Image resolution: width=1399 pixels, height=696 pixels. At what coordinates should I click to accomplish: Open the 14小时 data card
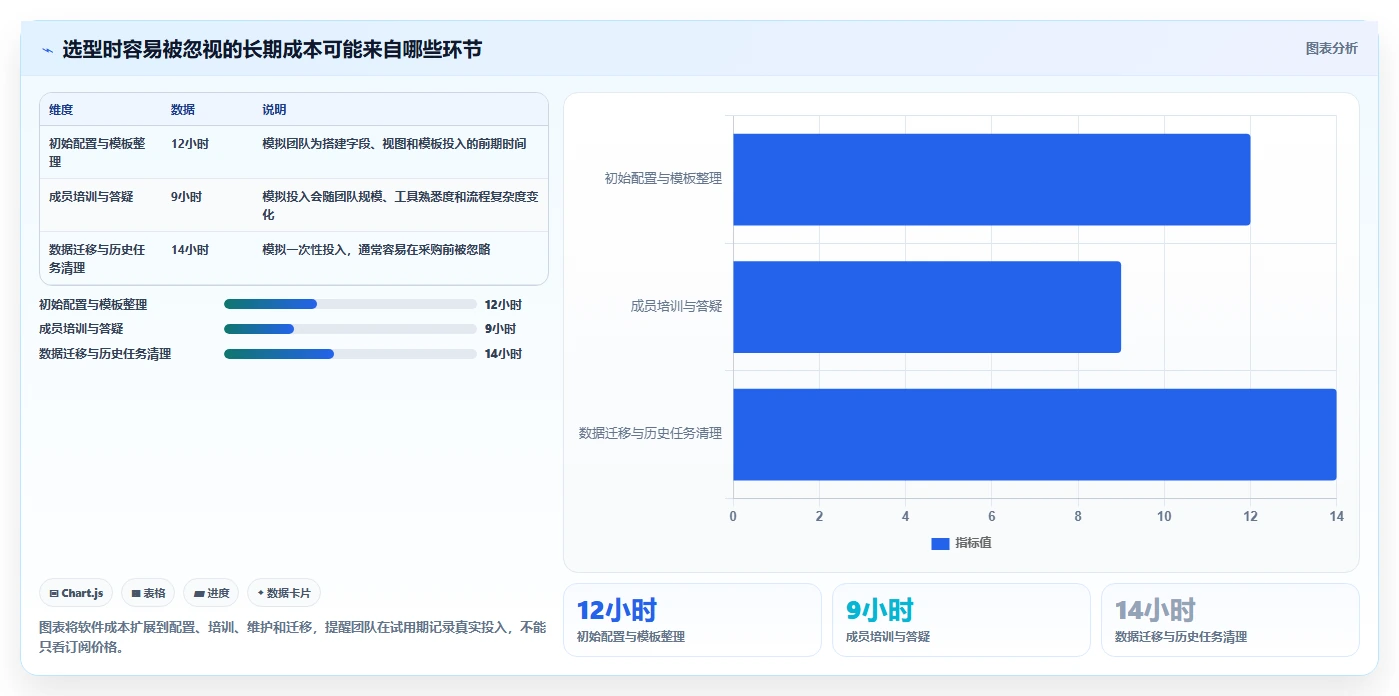click(x=1230, y=620)
